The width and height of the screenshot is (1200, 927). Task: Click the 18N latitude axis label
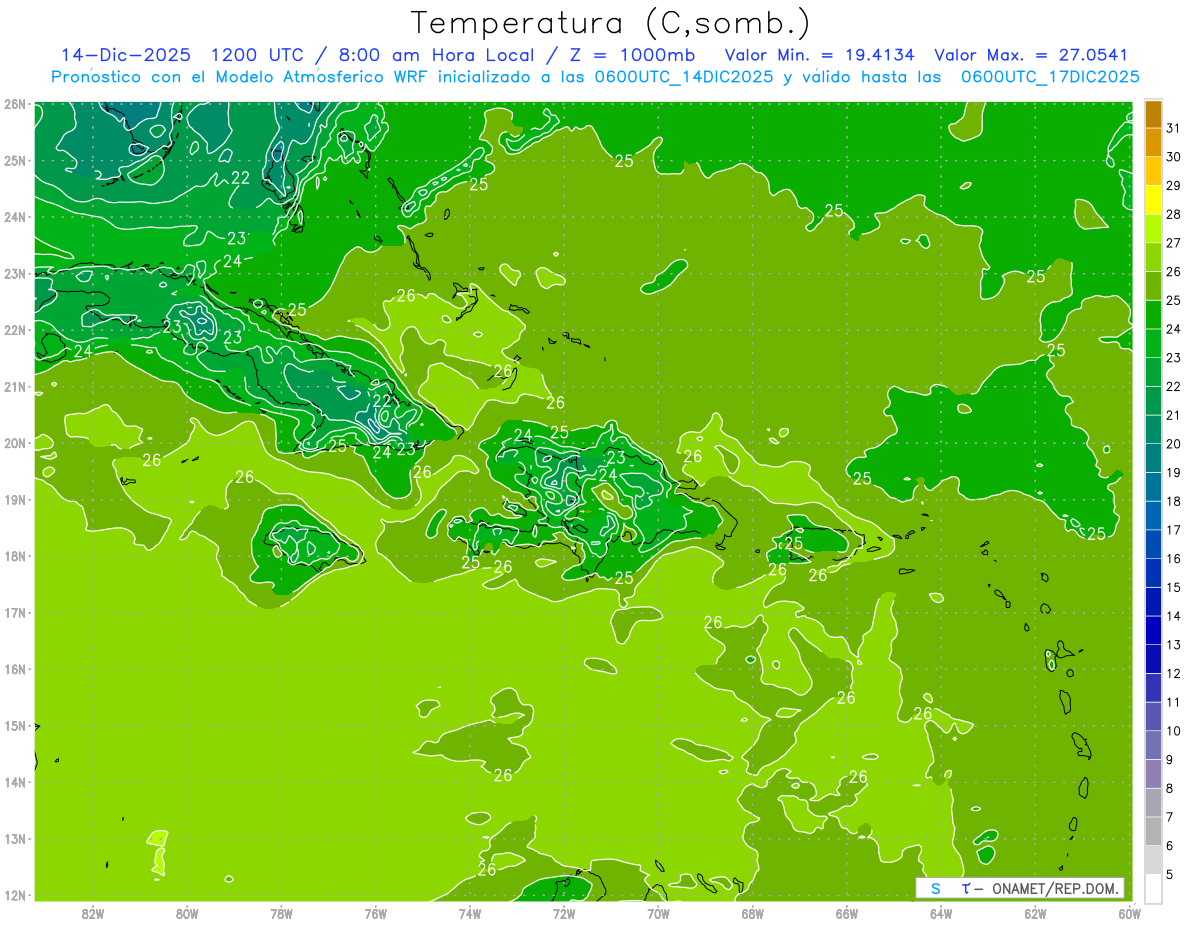coord(15,556)
